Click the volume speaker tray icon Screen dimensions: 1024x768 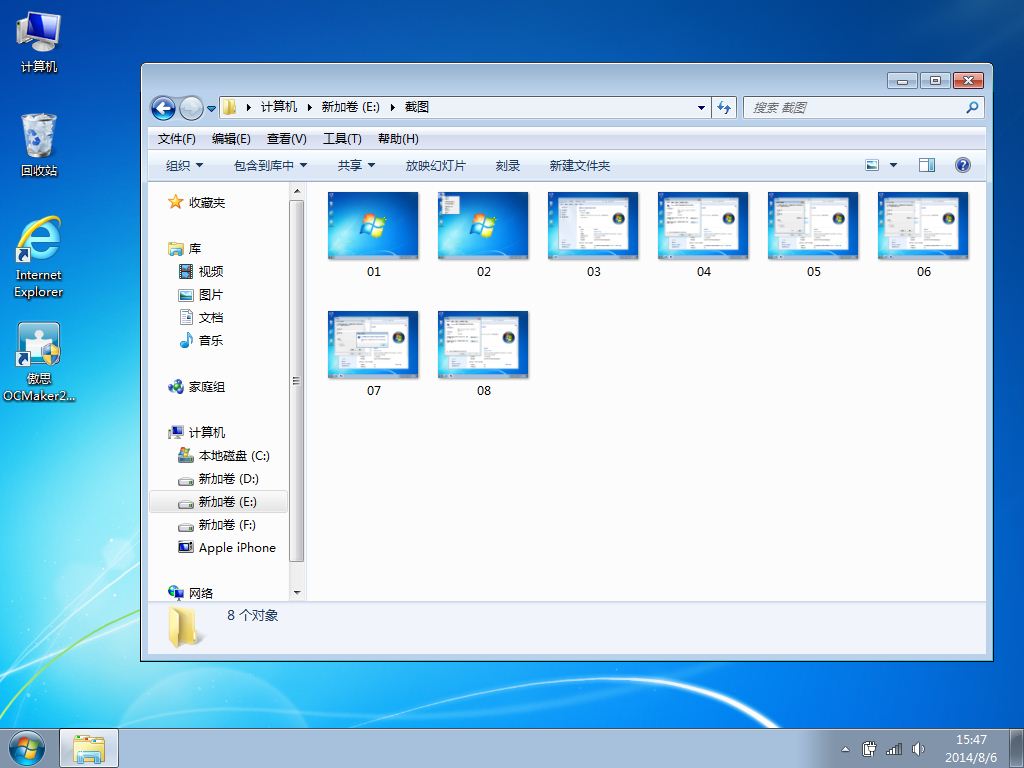[x=918, y=748]
